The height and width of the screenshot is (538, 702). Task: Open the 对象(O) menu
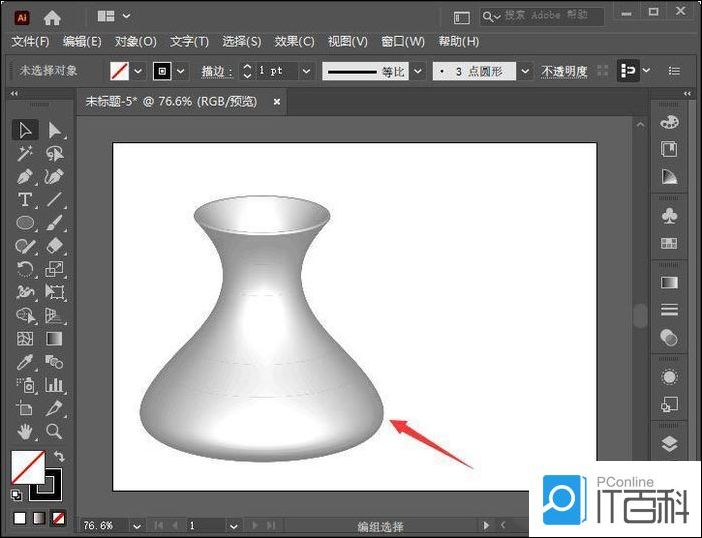(135, 41)
